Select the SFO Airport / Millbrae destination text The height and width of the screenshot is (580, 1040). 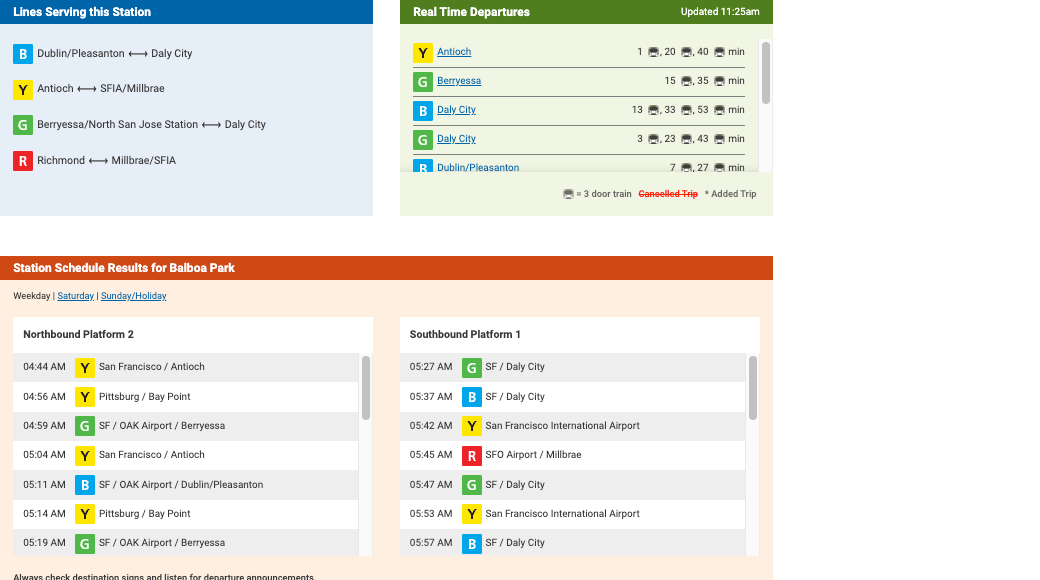pyautogui.click(x=533, y=455)
